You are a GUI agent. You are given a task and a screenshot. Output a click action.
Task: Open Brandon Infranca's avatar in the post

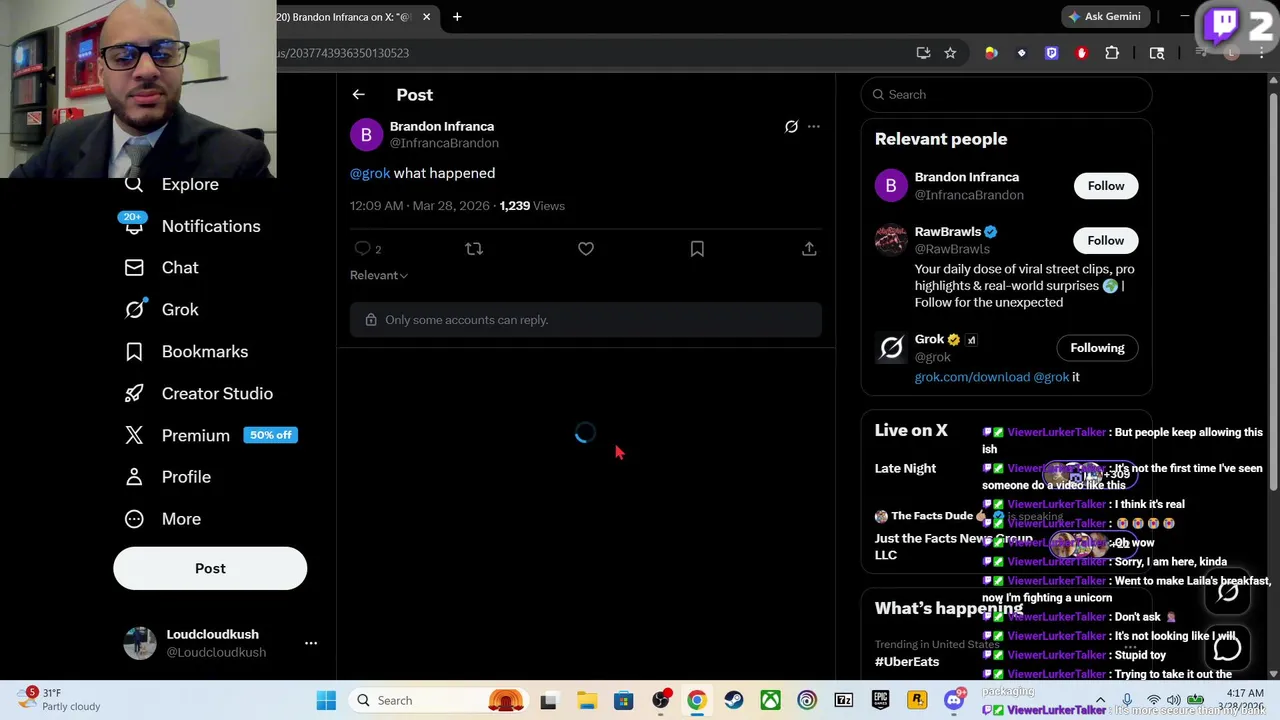[x=366, y=134]
